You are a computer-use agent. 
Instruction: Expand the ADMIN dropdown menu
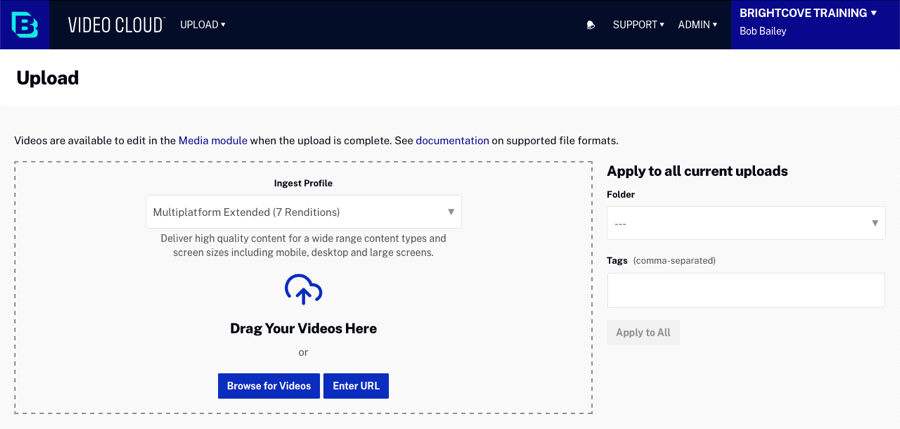coord(697,25)
